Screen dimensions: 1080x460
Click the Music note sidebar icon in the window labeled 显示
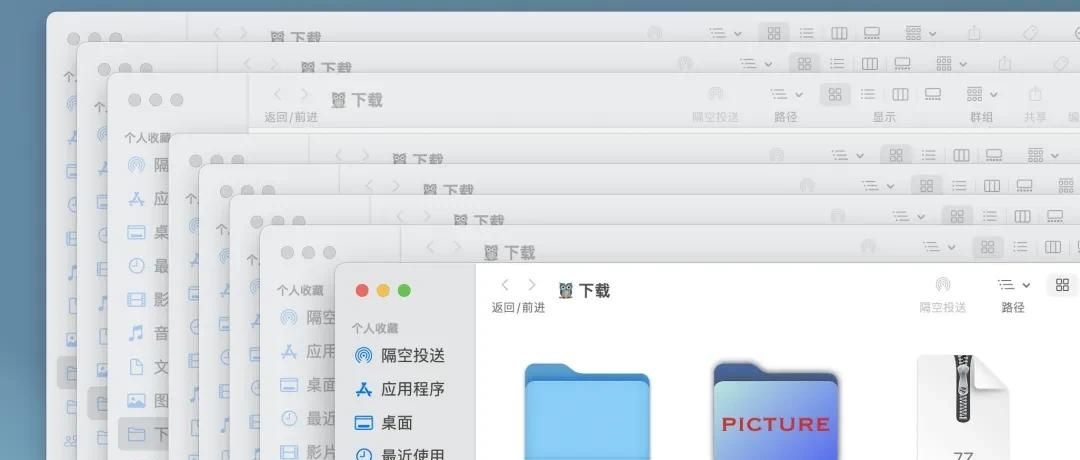[x=136, y=333]
